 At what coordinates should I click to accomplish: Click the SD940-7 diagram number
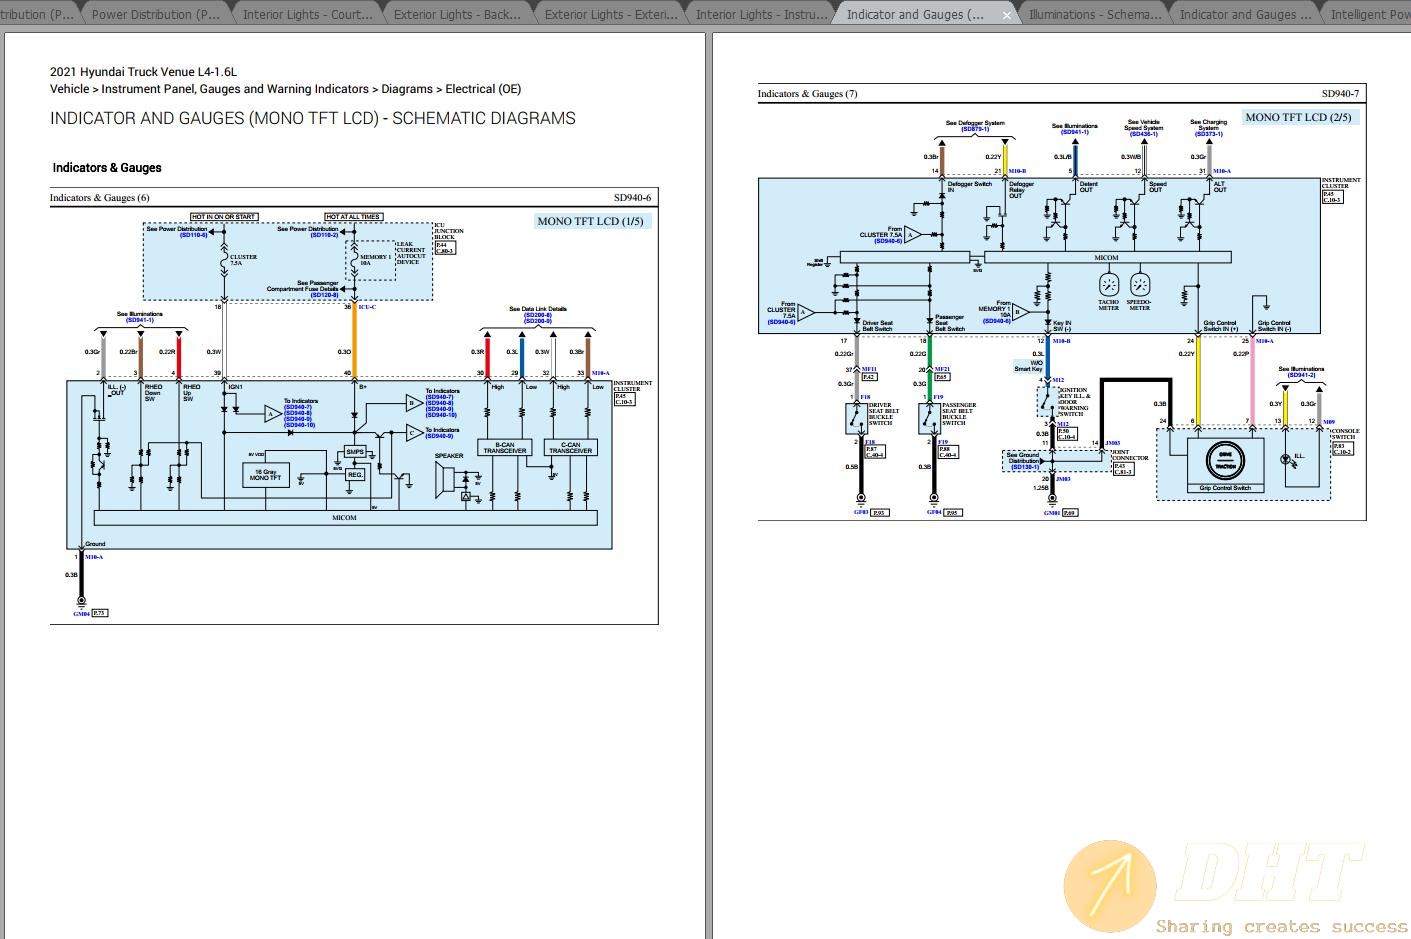1340,94
